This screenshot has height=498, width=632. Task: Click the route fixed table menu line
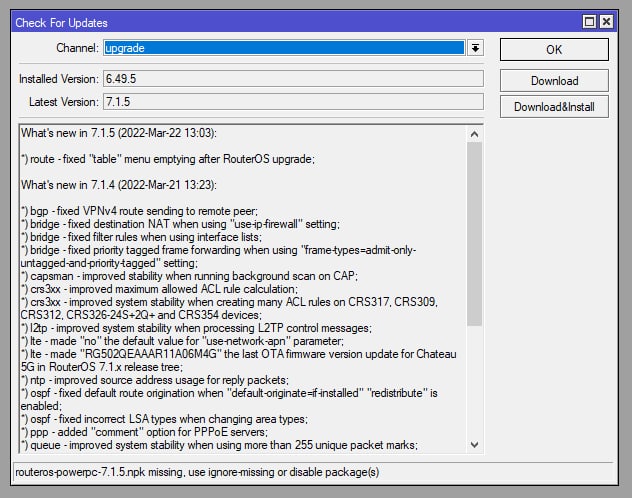click(x=168, y=159)
